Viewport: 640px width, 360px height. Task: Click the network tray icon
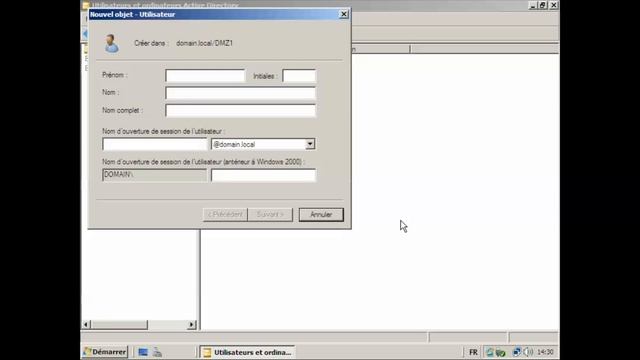coord(517,352)
